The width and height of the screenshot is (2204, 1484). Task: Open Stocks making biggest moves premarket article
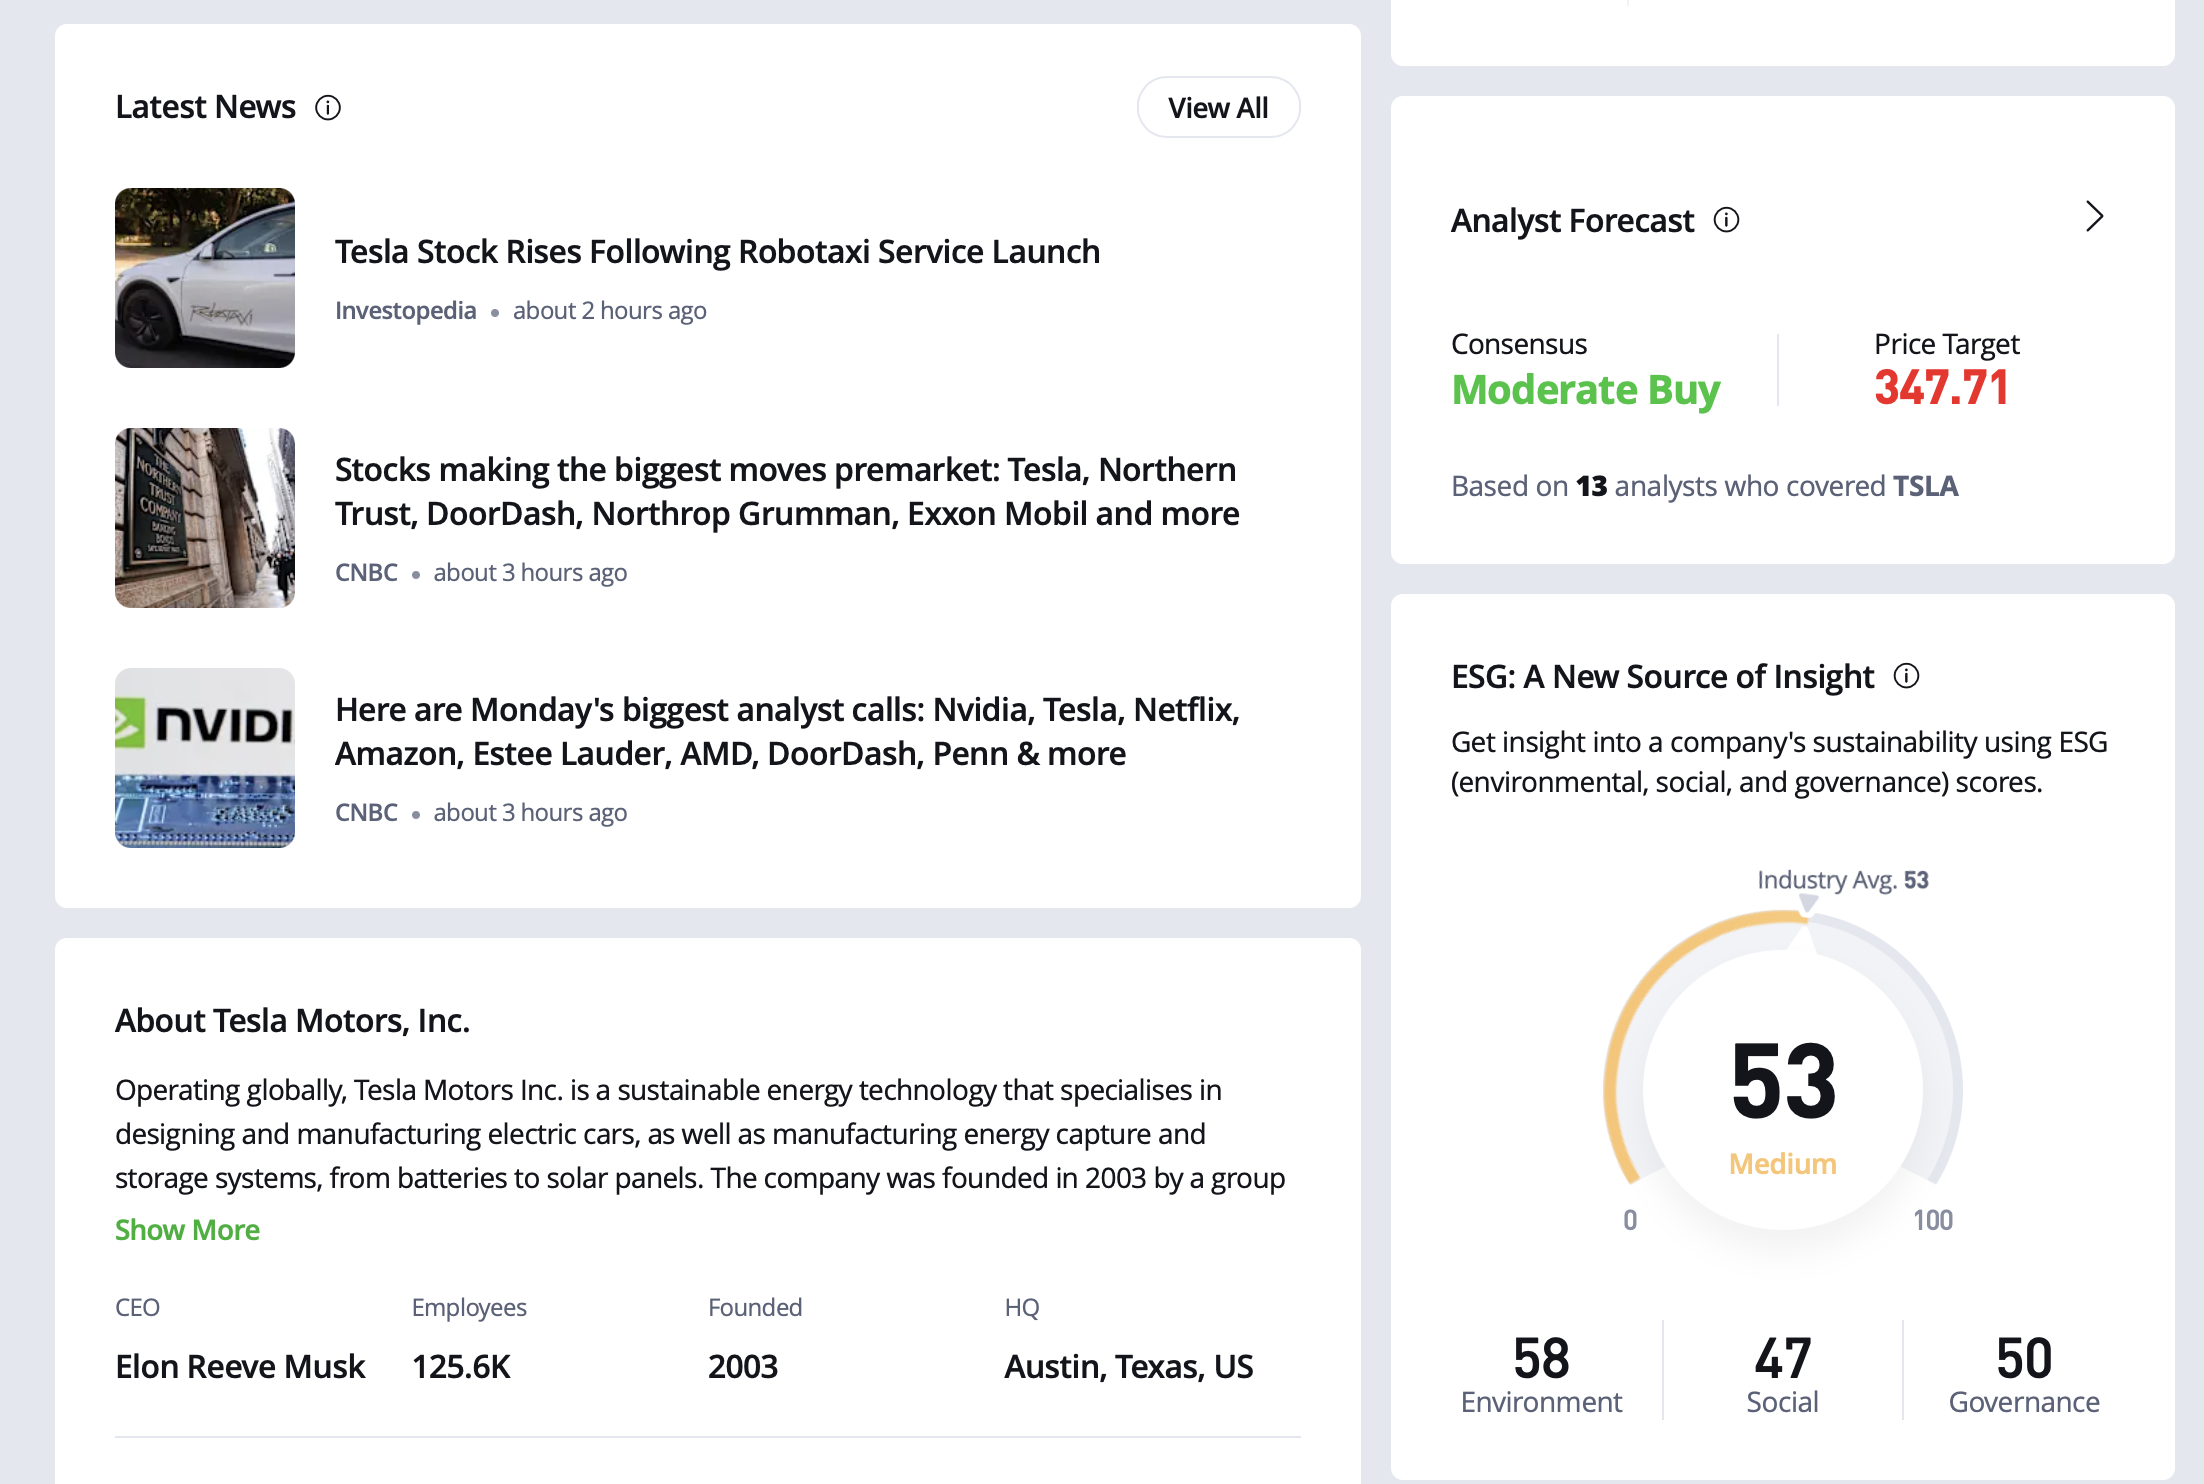[x=787, y=491]
